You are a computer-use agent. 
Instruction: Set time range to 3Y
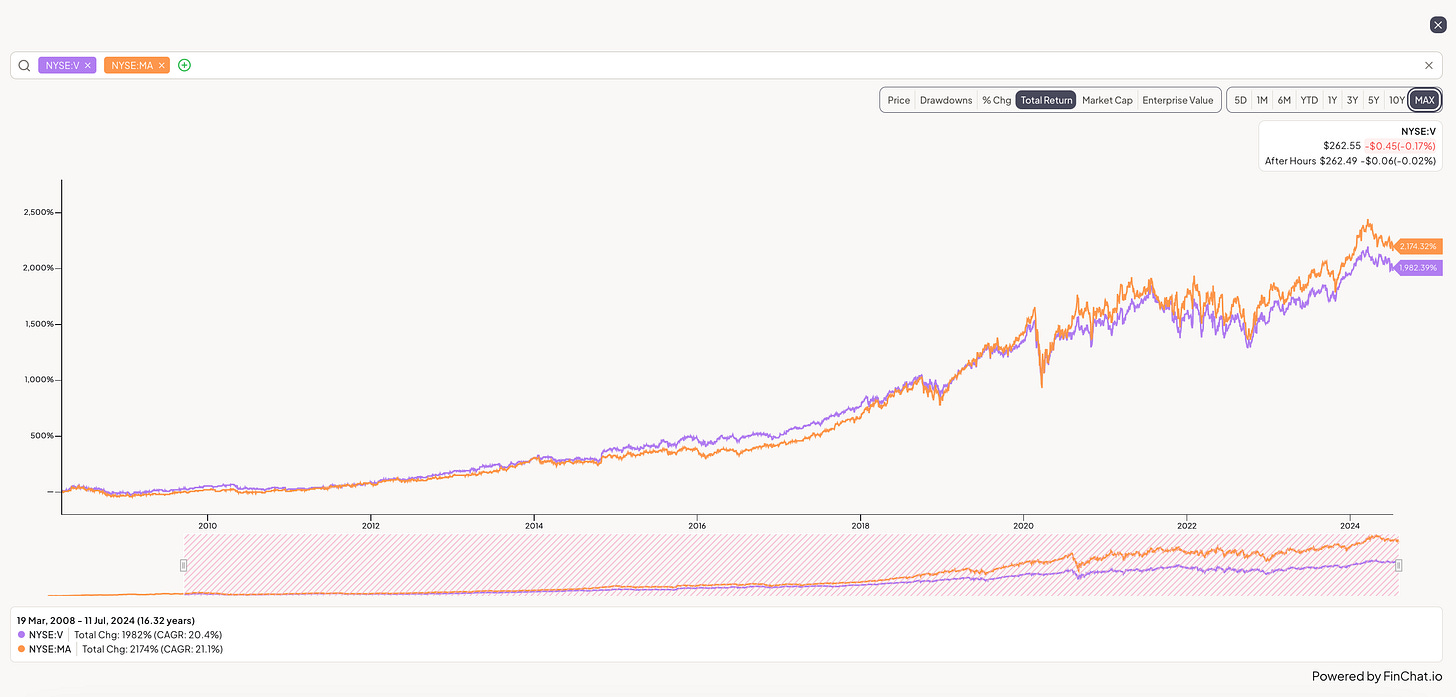[x=1352, y=100]
